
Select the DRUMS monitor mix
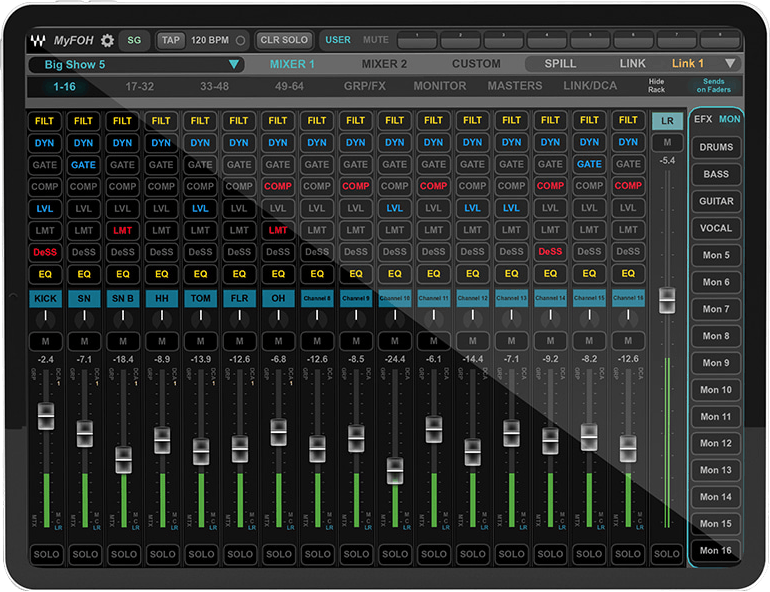coord(716,147)
